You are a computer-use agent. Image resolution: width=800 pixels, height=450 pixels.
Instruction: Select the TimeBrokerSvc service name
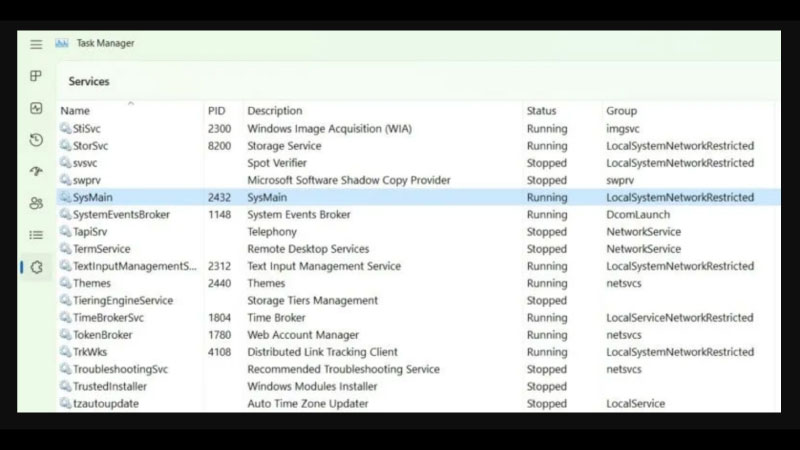coord(108,317)
